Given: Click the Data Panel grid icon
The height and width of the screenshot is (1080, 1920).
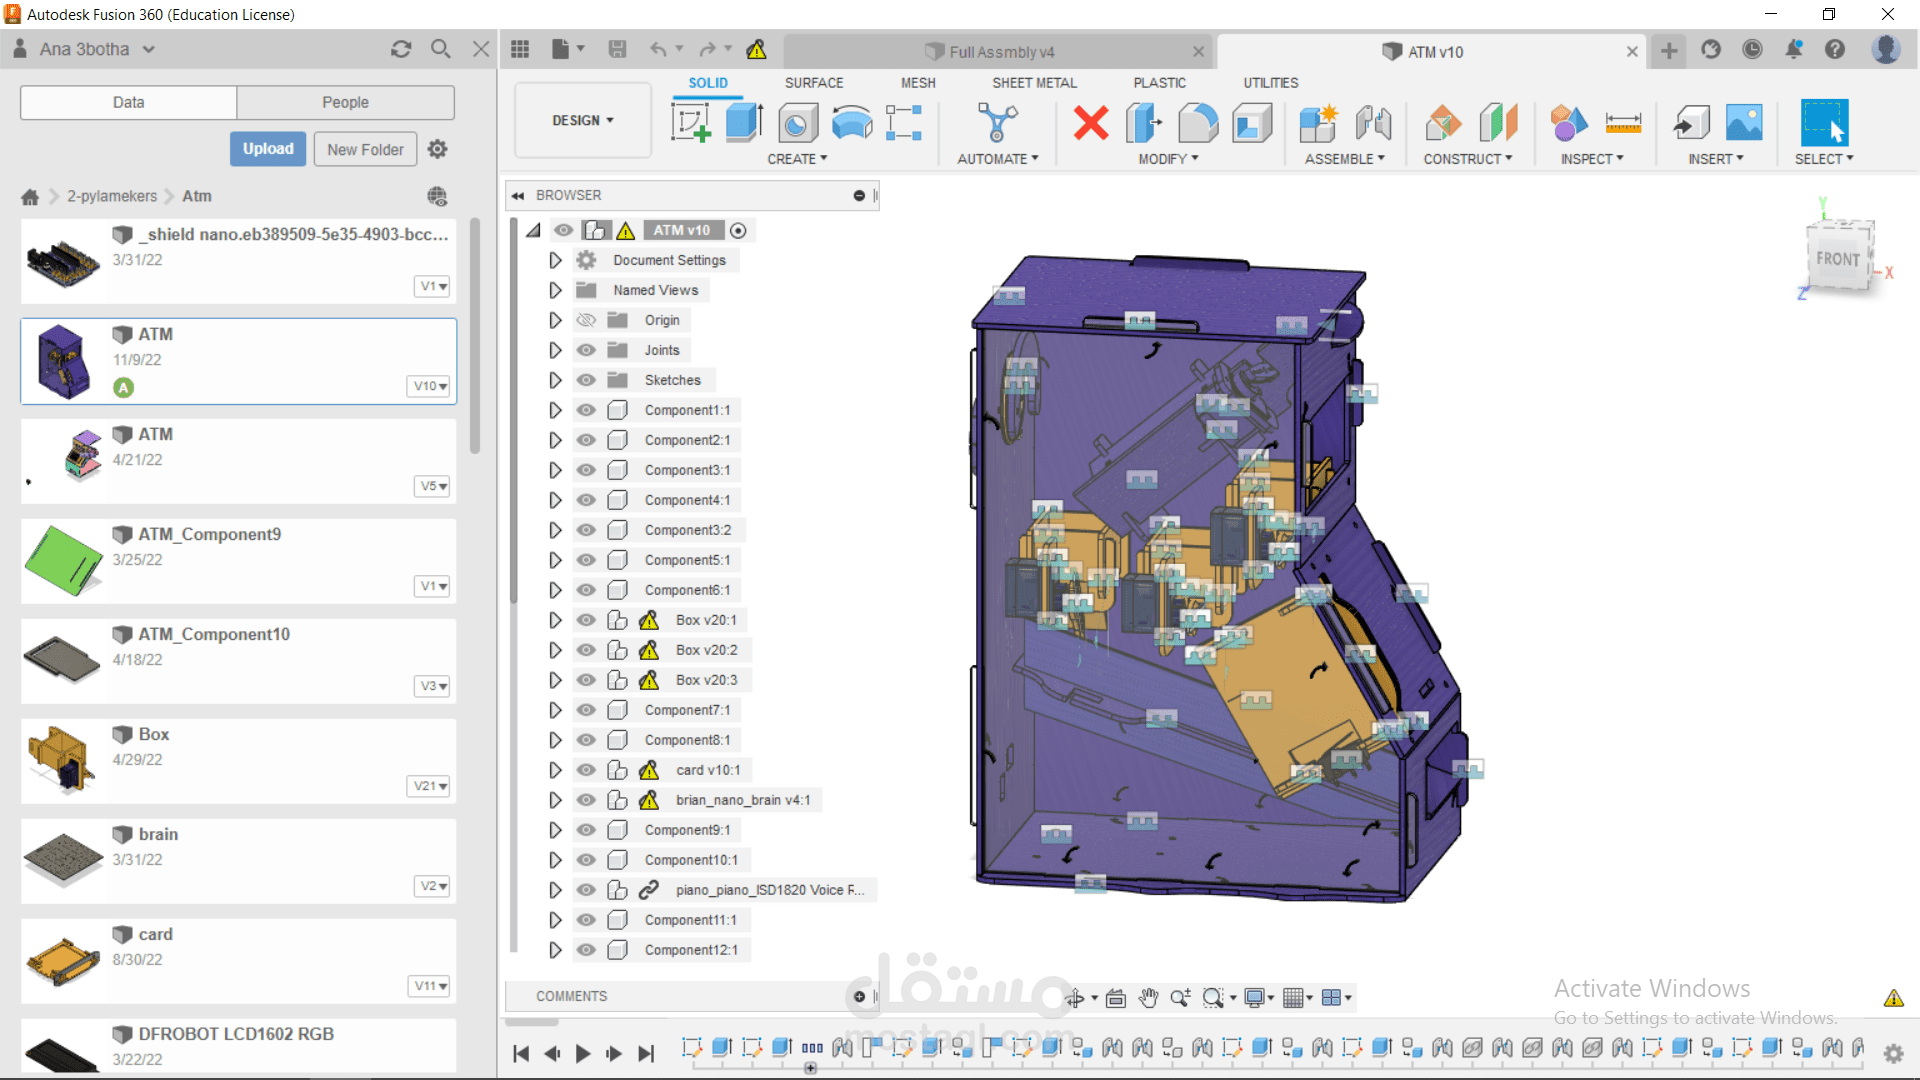Looking at the screenshot, I should 520,49.
